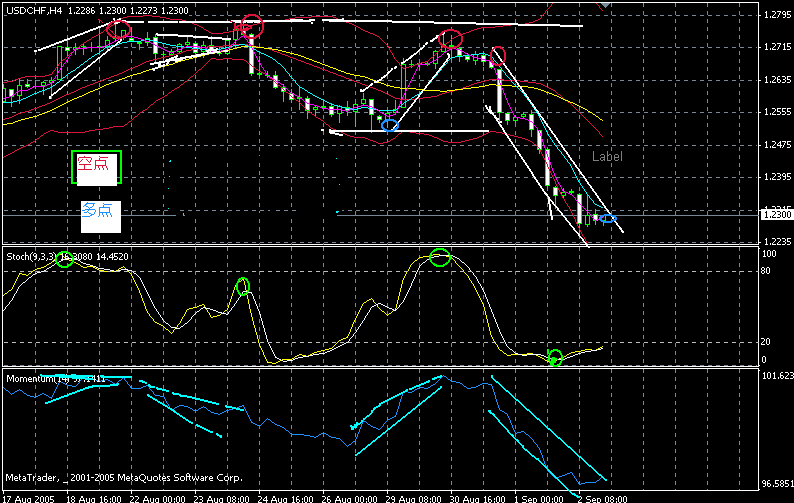Select the gray Label text object
Viewport: 794px width, 503px height.
coord(607,157)
